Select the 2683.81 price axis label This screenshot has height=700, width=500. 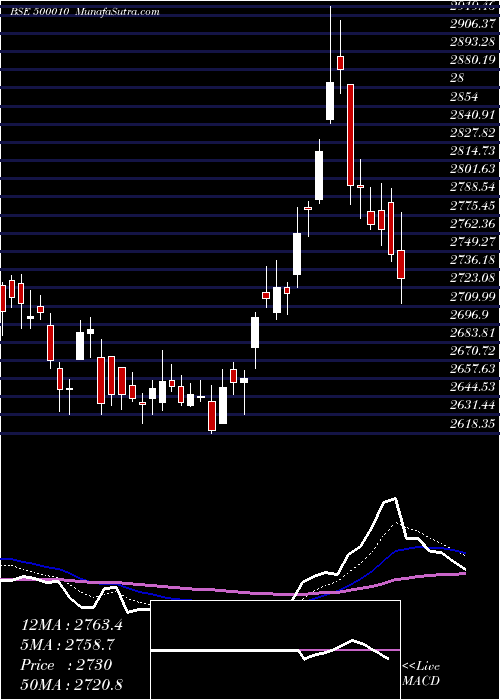473,333
